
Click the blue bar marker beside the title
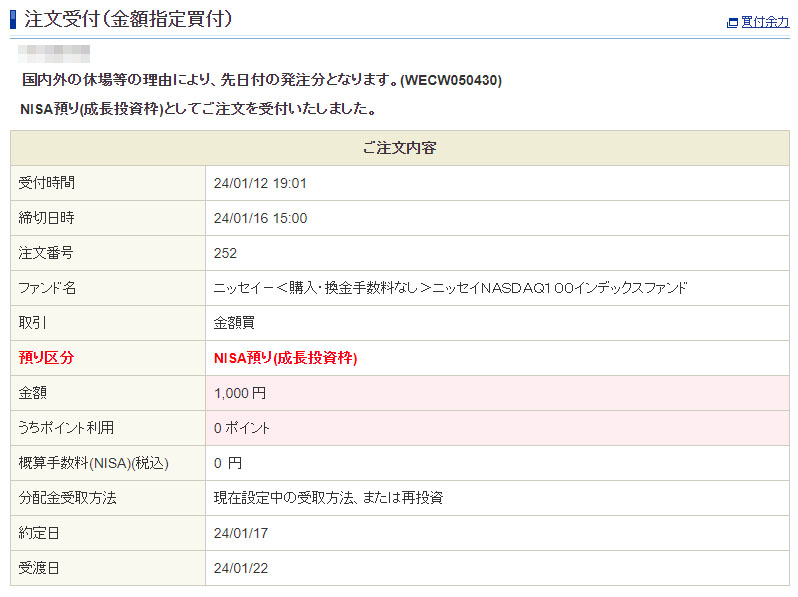(13, 18)
